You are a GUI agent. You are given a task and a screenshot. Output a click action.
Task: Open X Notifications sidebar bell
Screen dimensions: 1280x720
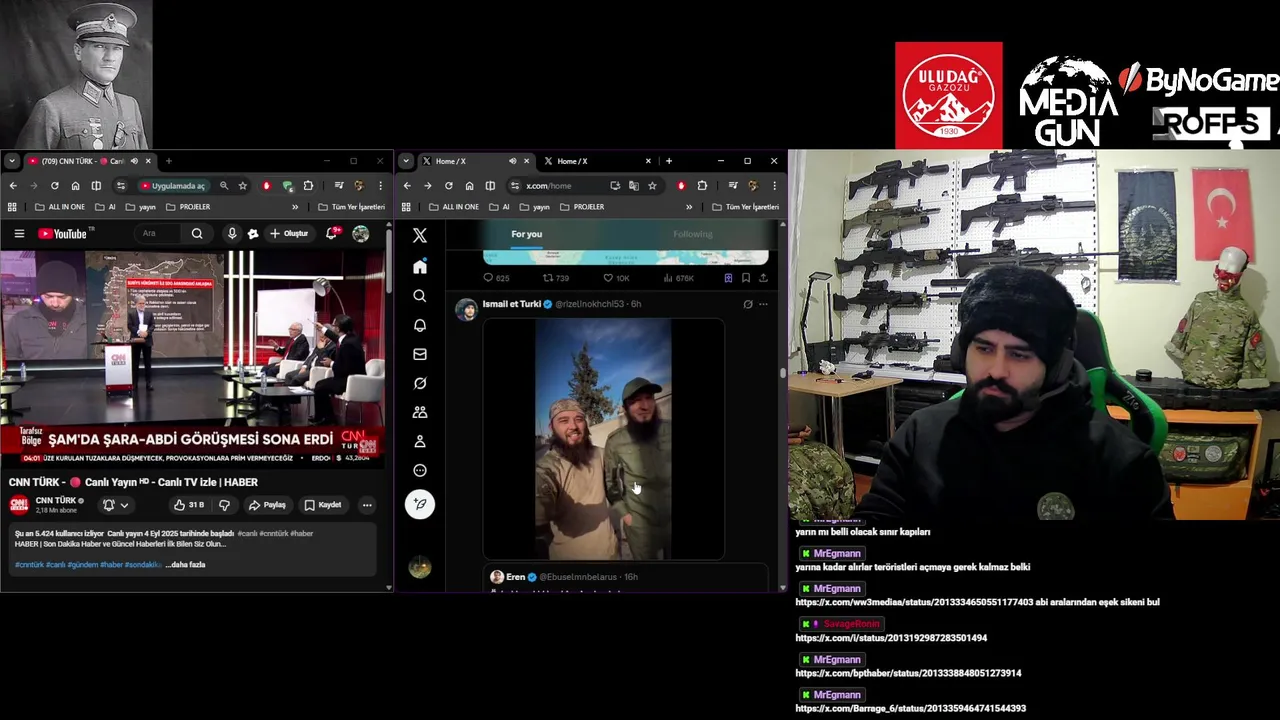tap(420, 325)
